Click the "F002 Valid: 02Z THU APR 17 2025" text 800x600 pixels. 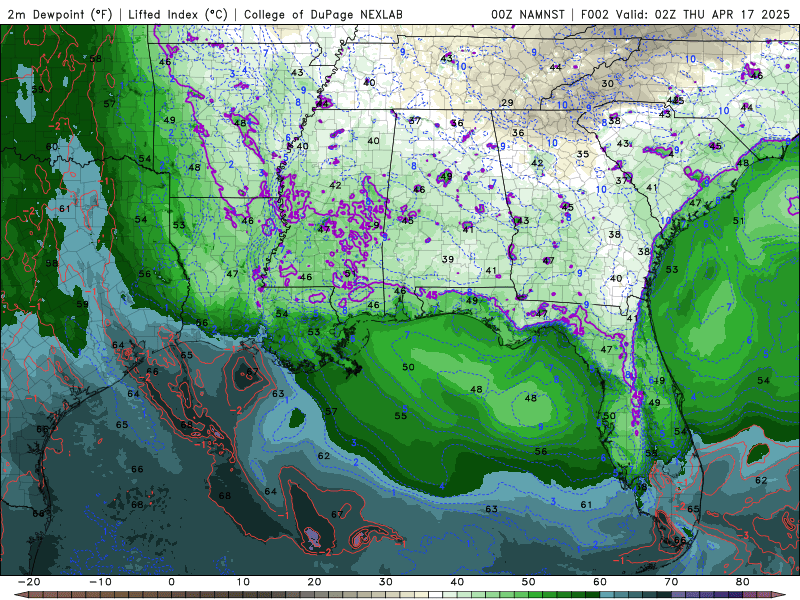click(685, 15)
